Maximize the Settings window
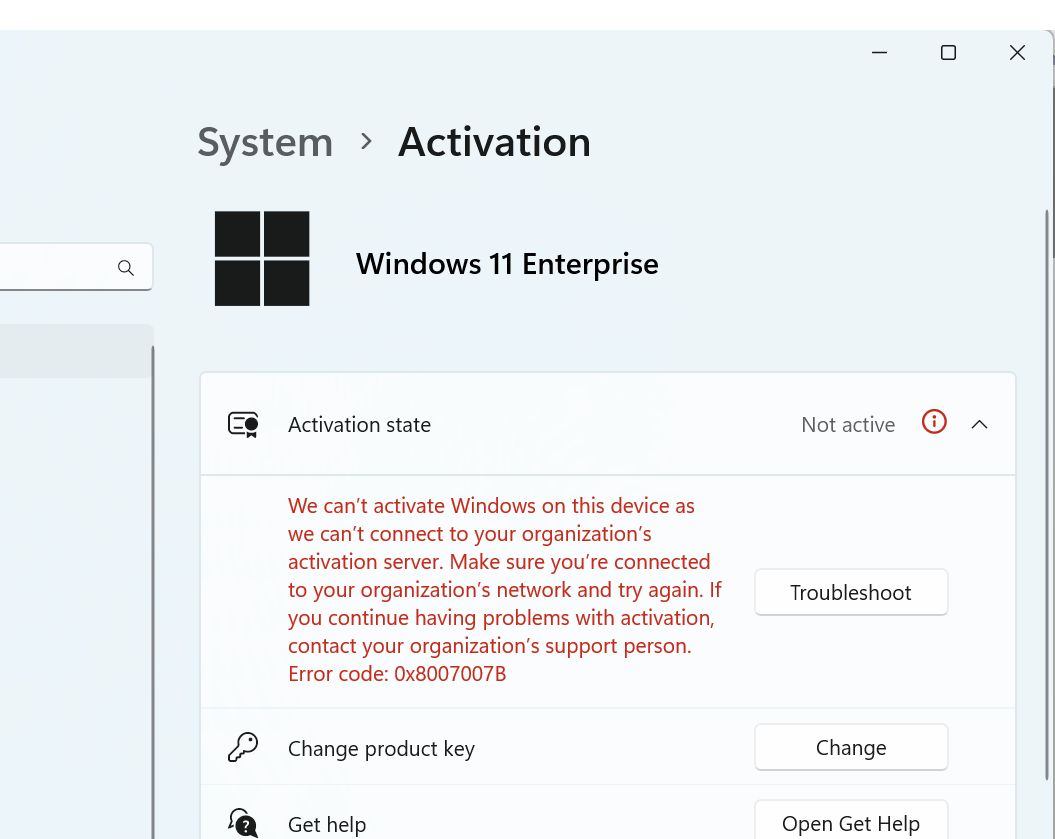 (x=948, y=52)
